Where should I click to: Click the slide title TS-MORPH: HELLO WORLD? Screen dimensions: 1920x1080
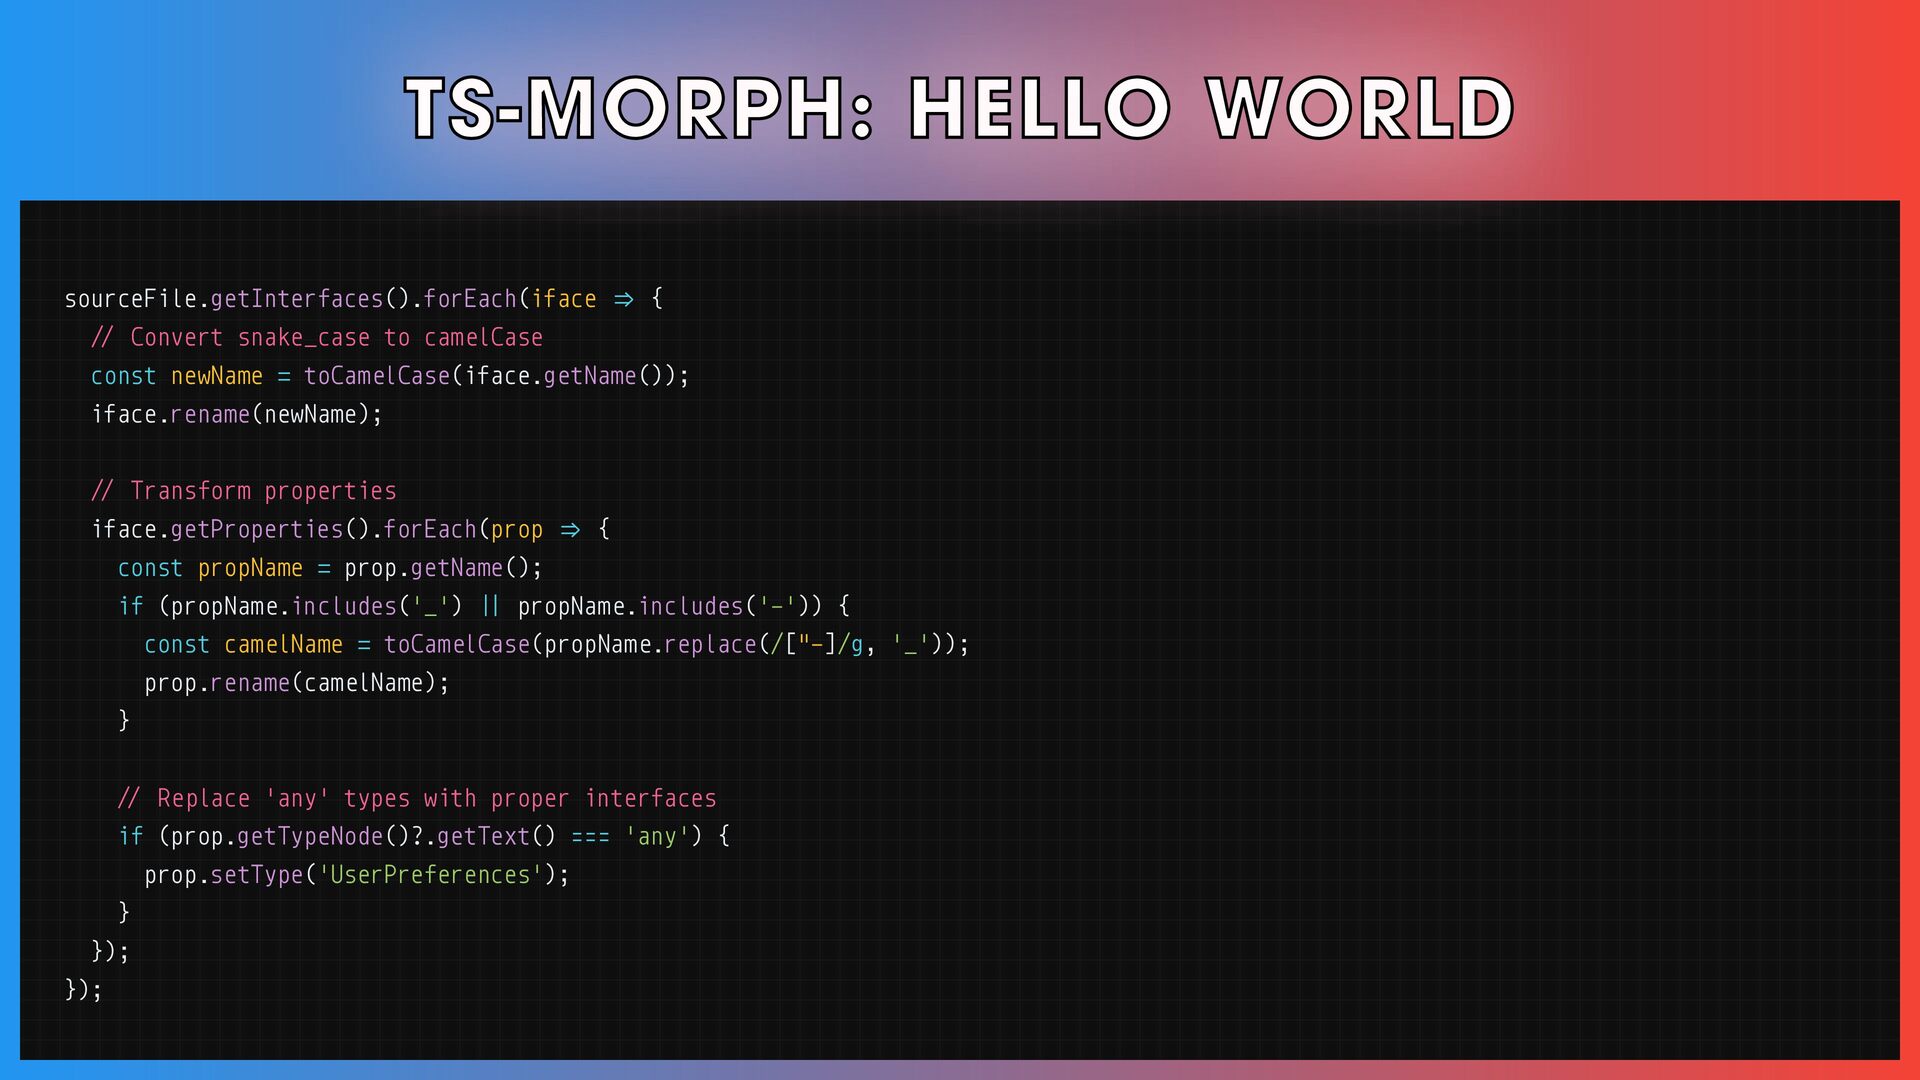pos(959,108)
